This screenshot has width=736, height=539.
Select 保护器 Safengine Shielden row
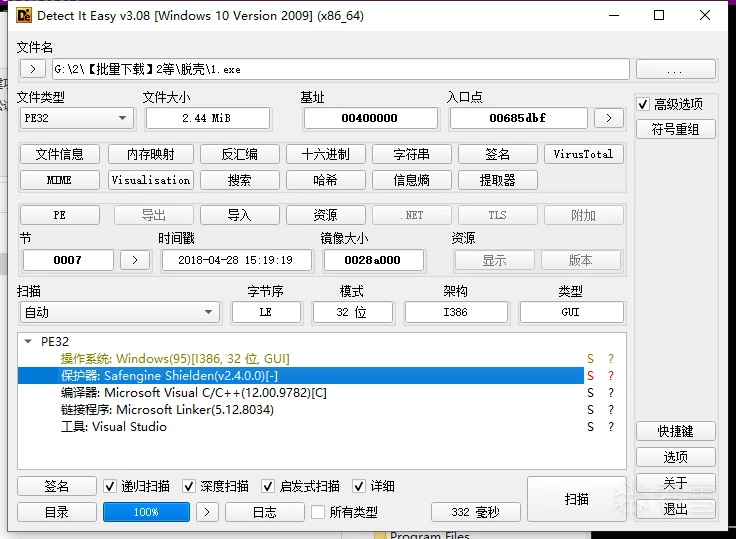(300, 376)
